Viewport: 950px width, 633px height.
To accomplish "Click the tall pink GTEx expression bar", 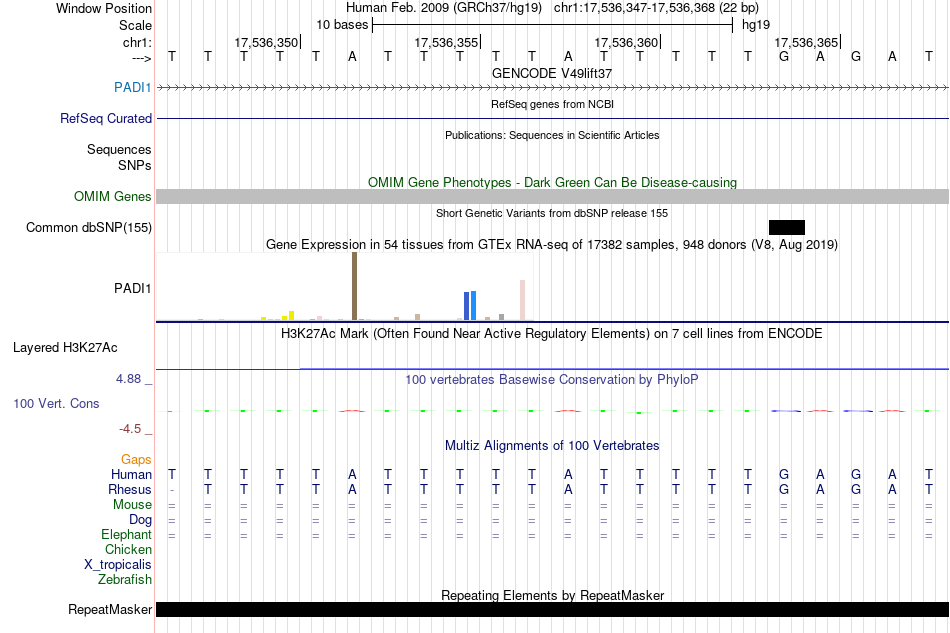I will pyautogui.click(x=522, y=300).
